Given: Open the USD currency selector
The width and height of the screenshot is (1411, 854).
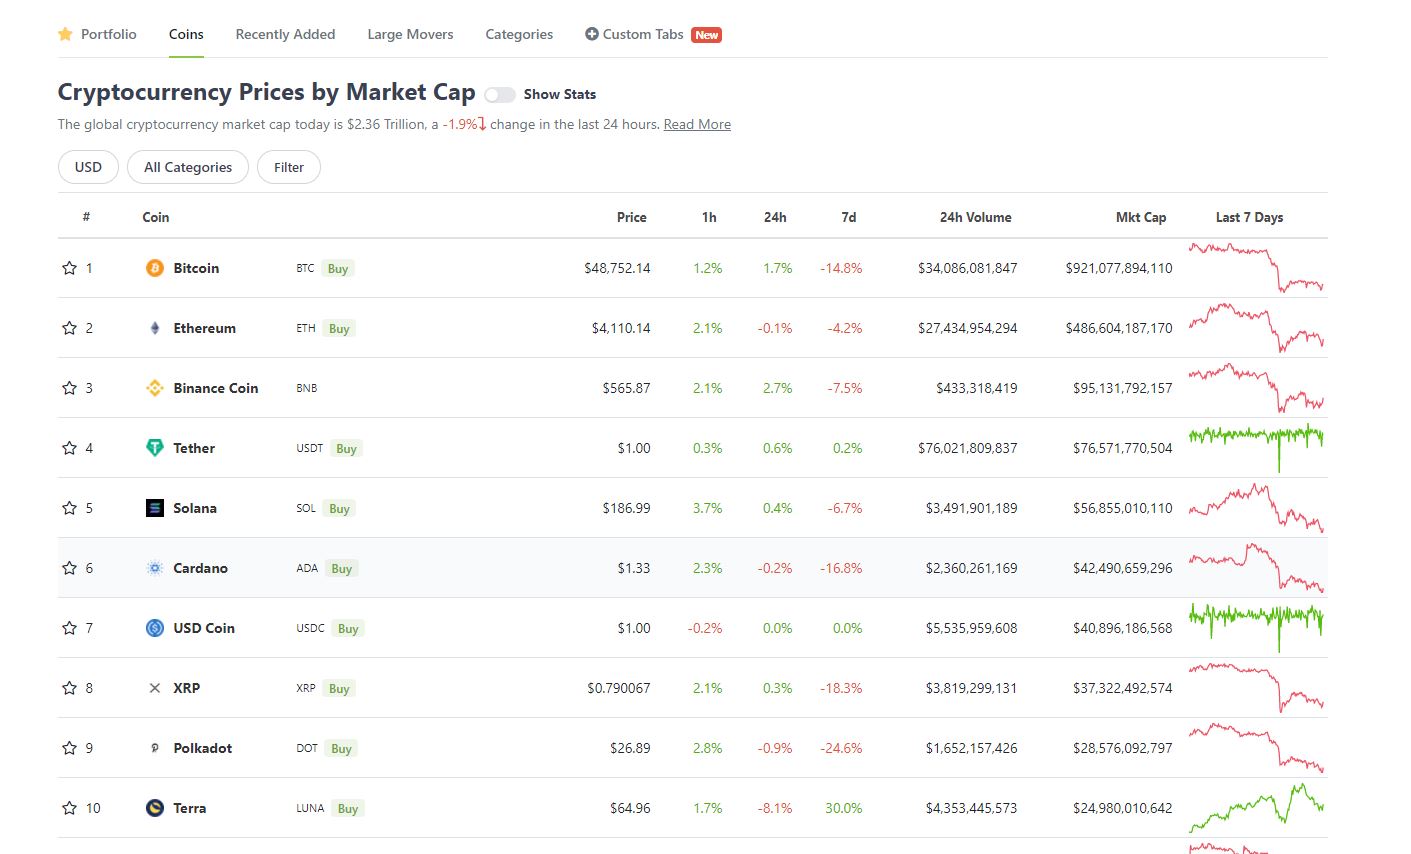Looking at the screenshot, I should 88,167.
